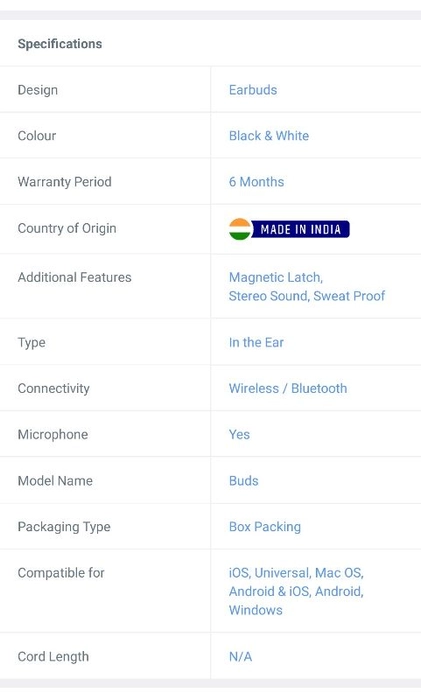421x700 pixels.
Task: Select the Specifications section heading
Action: pos(60,44)
